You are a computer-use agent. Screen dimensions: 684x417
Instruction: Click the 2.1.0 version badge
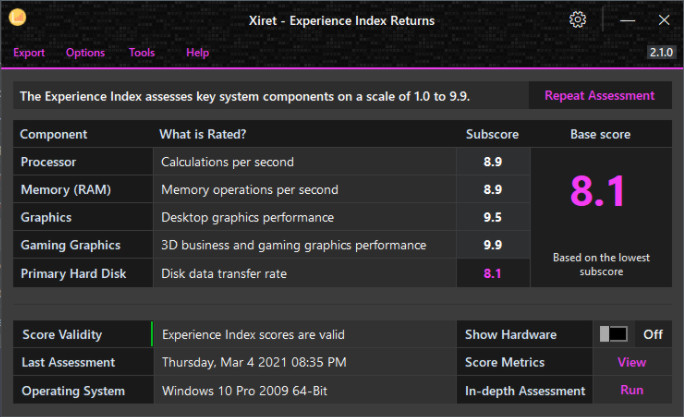[661, 52]
